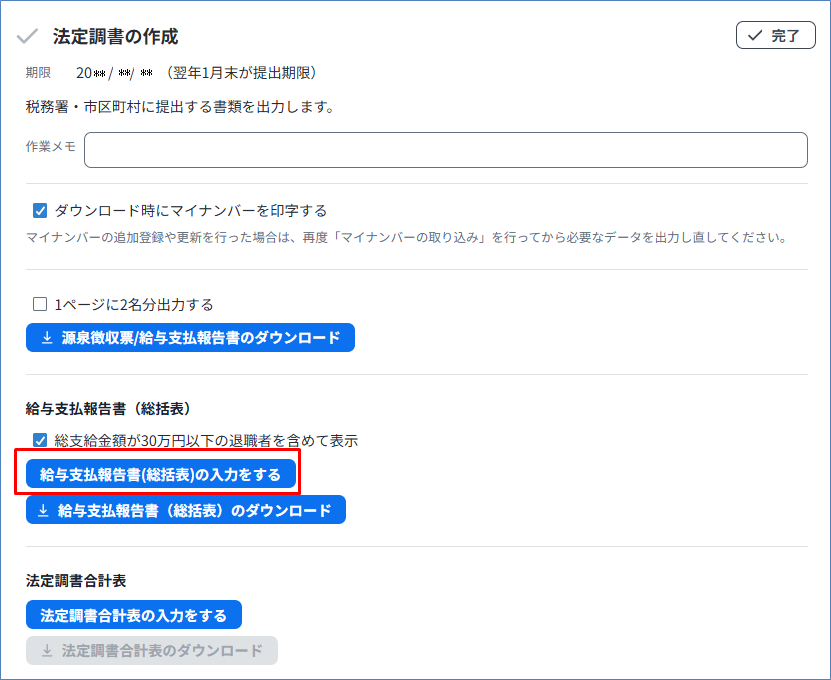Open 給与支払報告書(総括表)の入力をする
The height and width of the screenshot is (680, 831).
[x=161, y=474]
